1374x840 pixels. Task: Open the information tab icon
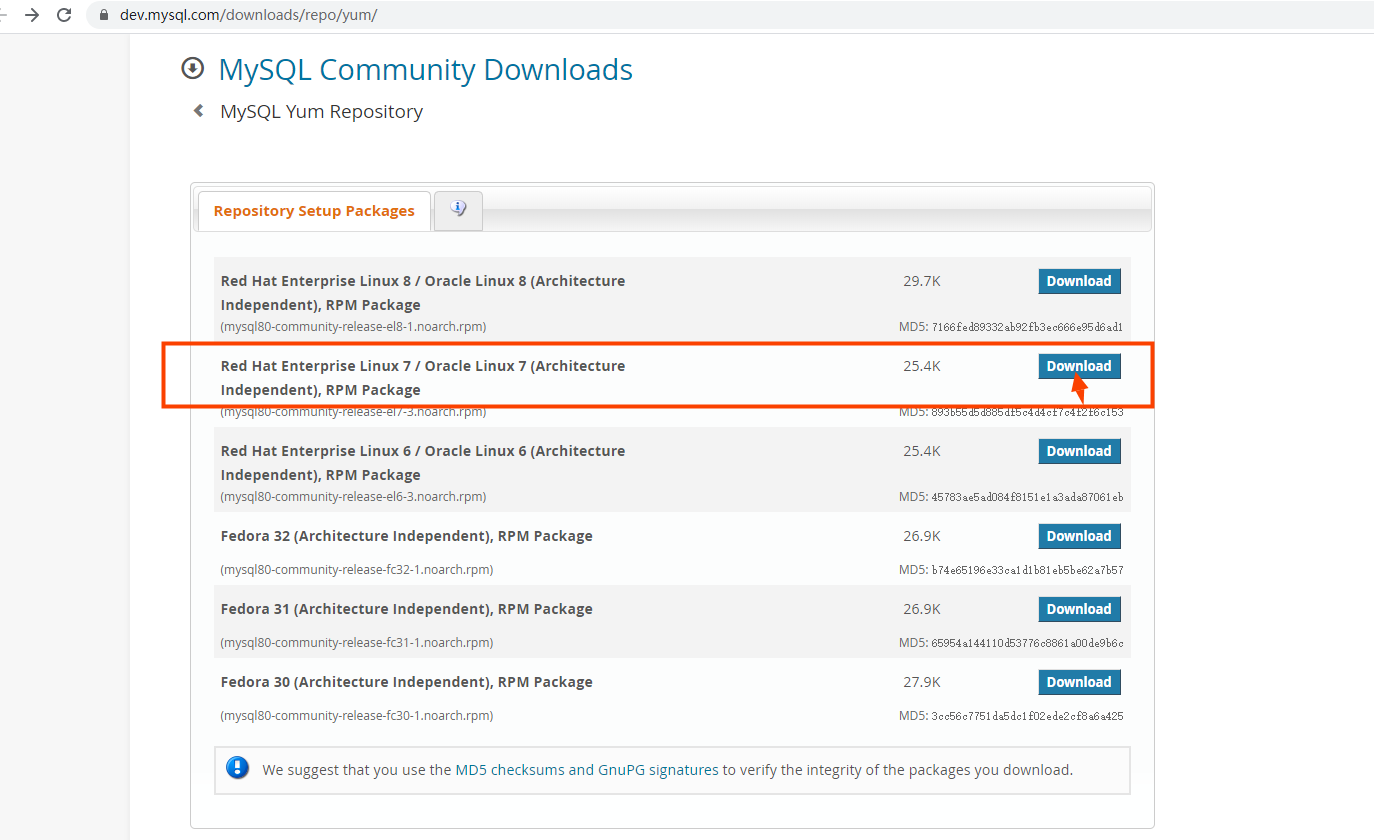click(459, 210)
